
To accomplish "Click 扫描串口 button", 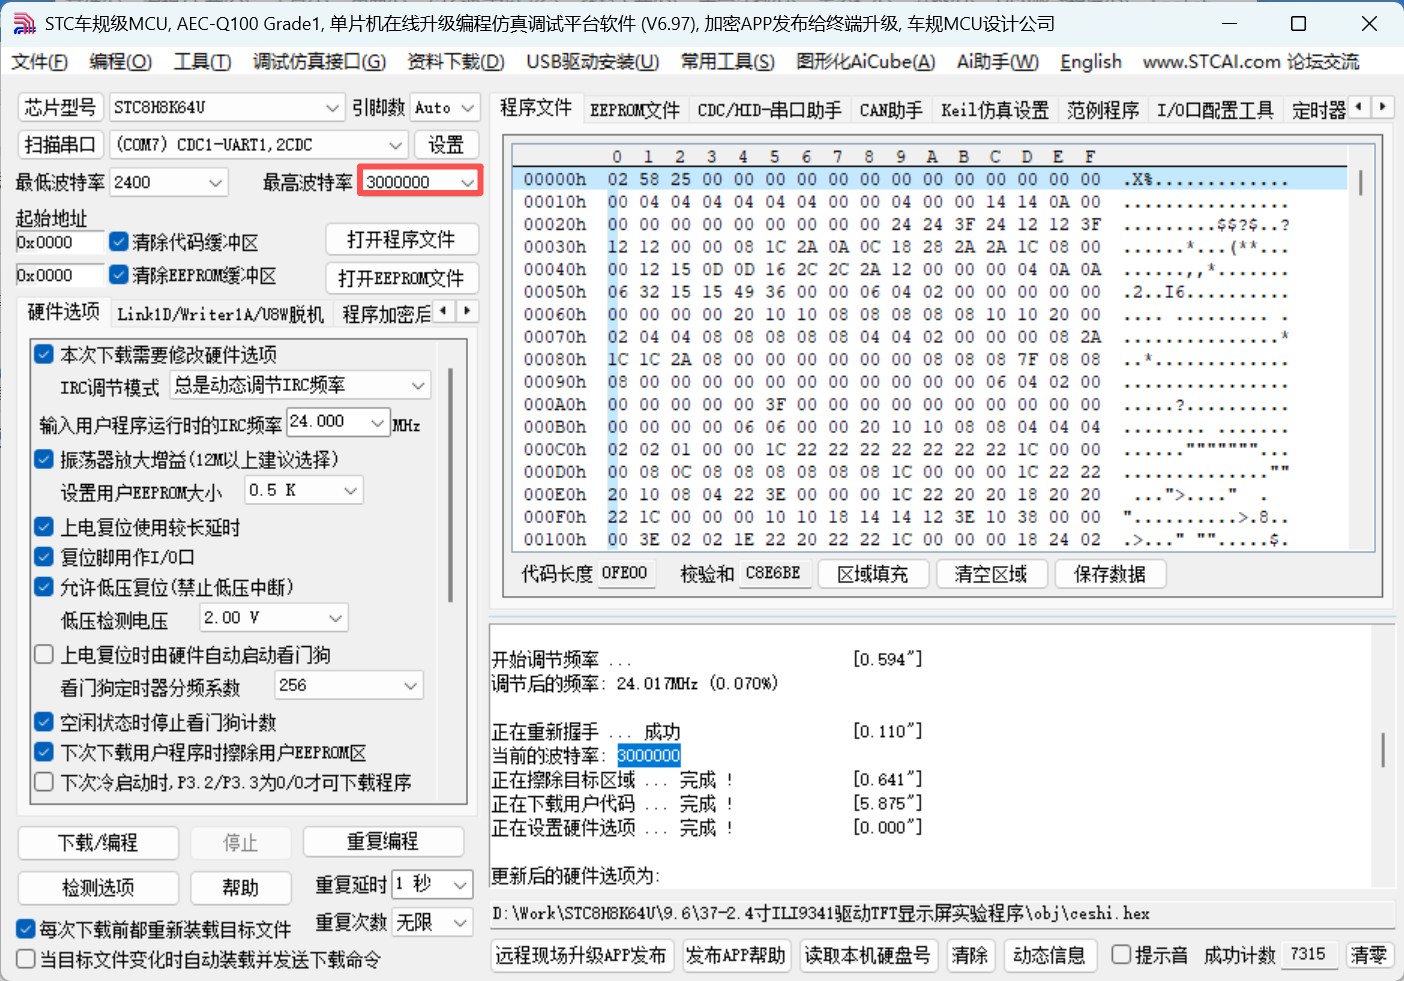I will [x=60, y=145].
